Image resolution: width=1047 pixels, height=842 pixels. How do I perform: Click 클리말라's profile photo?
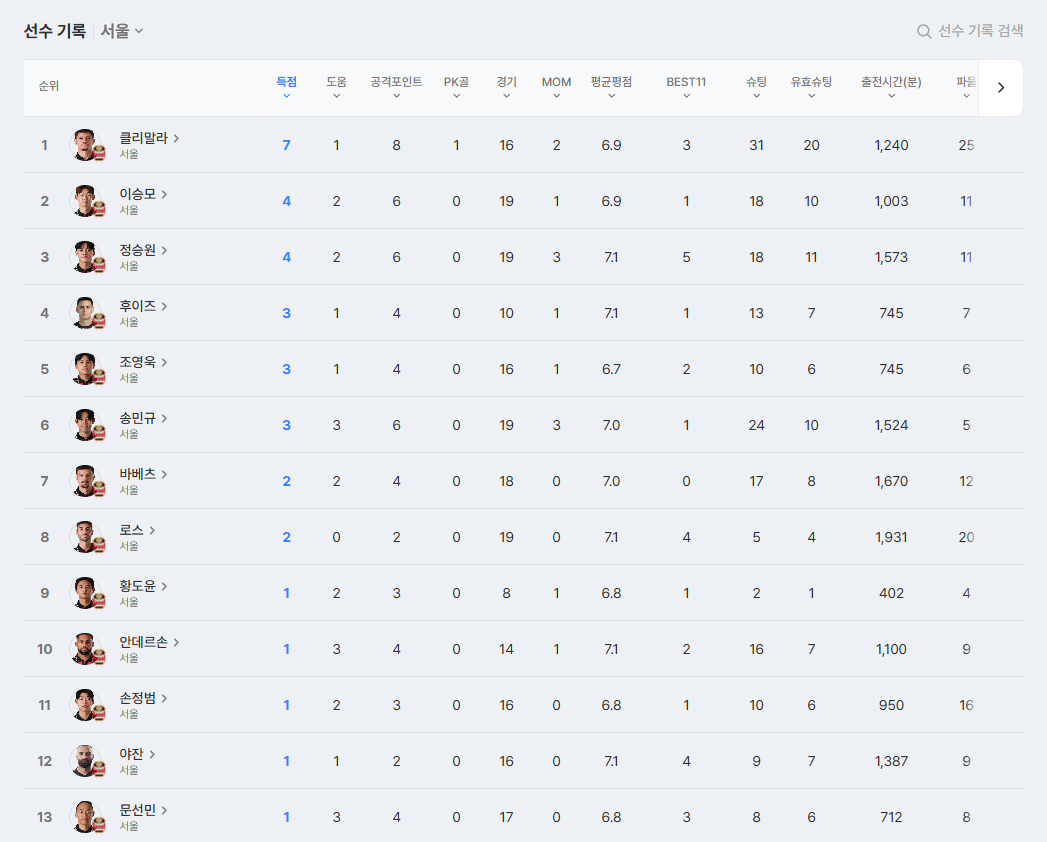(86, 145)
